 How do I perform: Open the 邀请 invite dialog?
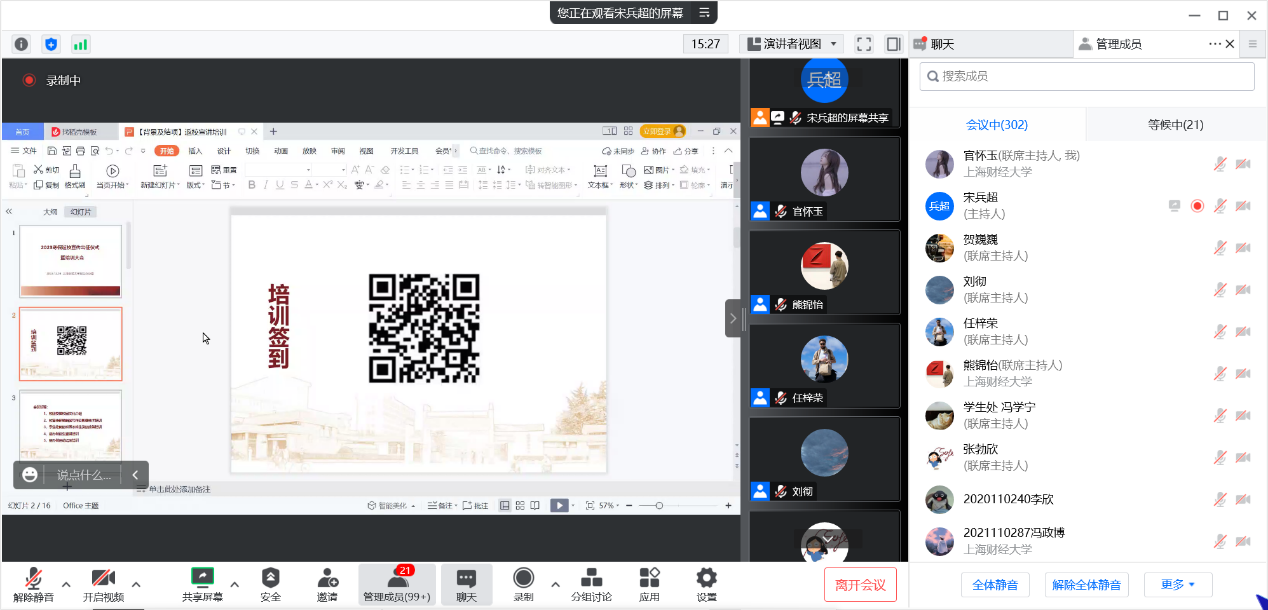(x=327, y=584)
